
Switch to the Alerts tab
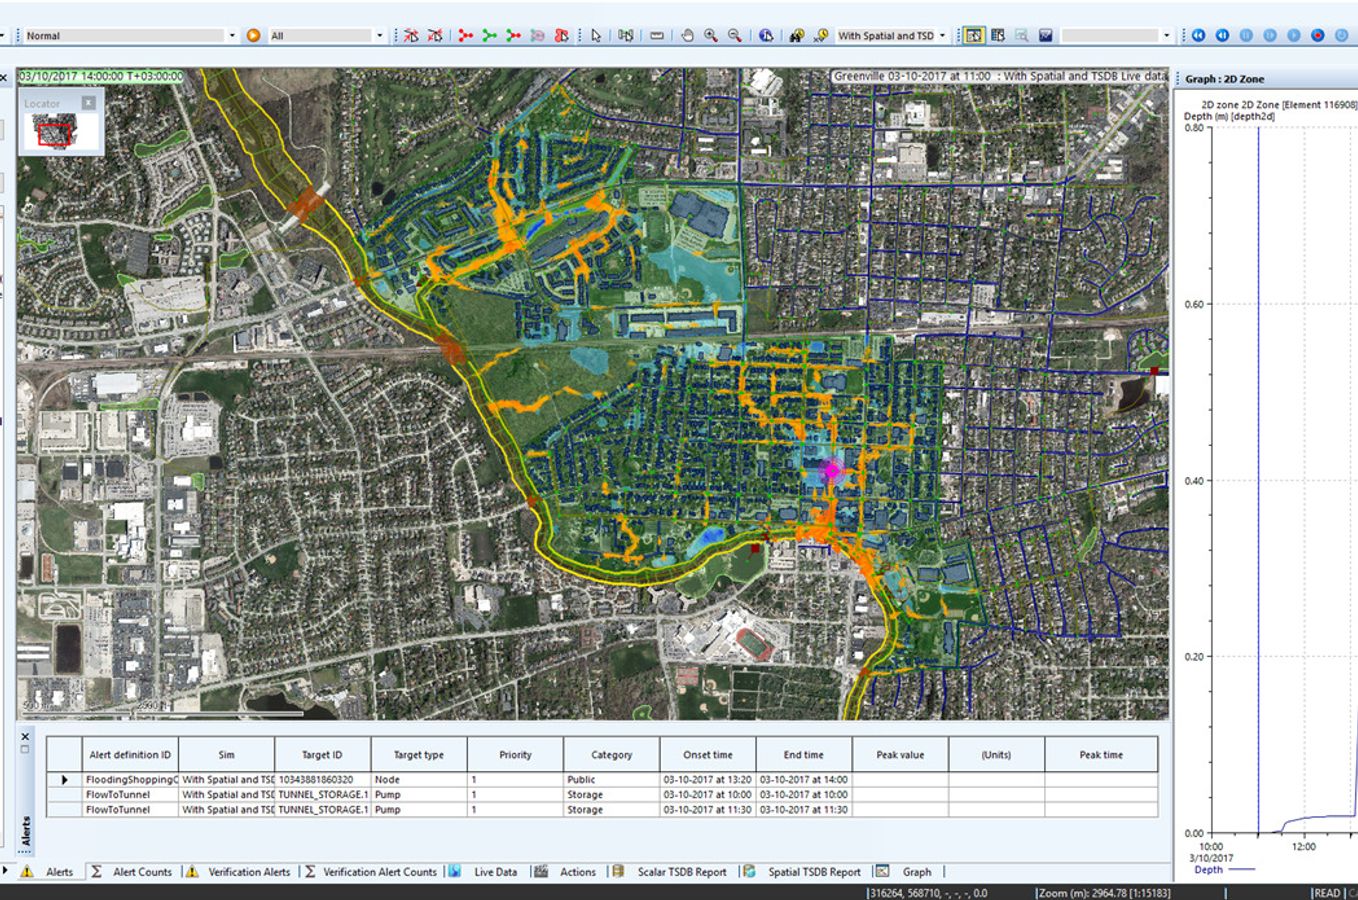coord(59,872)
